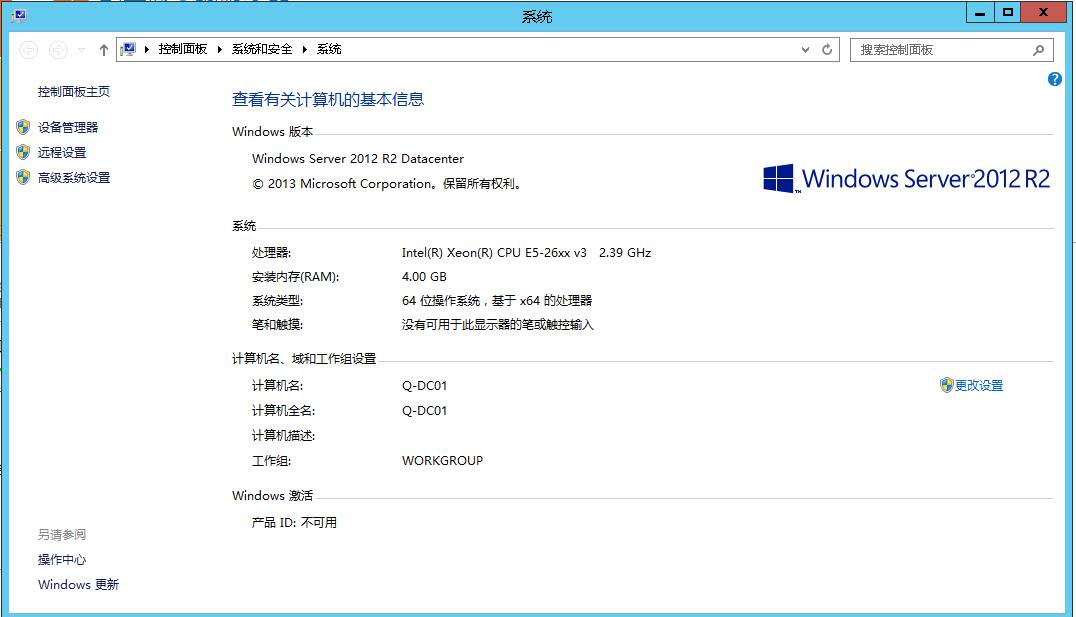The width and height of the screenshot is (1076, 617).
Task: Expand the arrow after 控制面板 breadcrumb
Action: pos(220,49)
